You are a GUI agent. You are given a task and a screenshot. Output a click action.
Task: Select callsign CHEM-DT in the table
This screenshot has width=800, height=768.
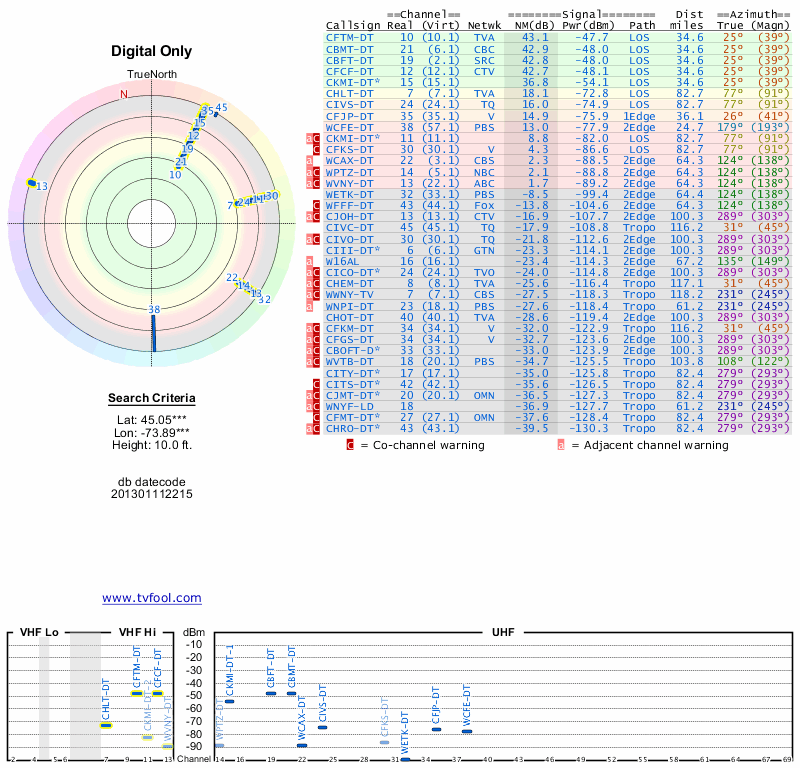349,284
